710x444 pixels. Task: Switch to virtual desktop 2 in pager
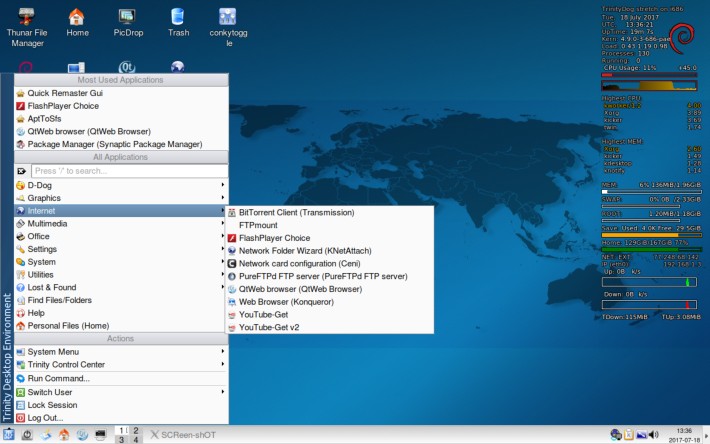pyautogui.click(x=136, y=429)
